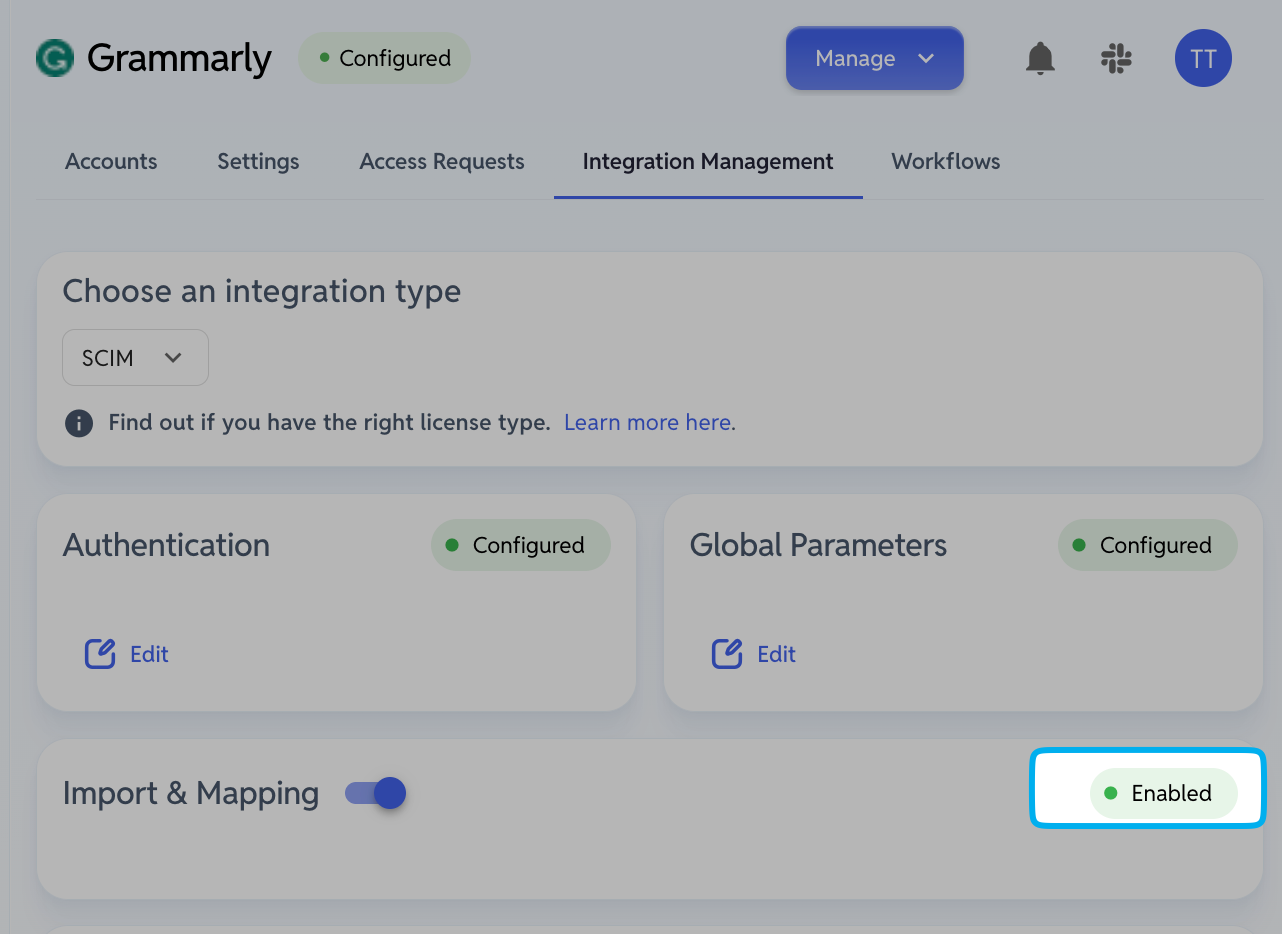1282x934 pixels.
Task: Follow the Learn more here link
Action: click(648, 423)
